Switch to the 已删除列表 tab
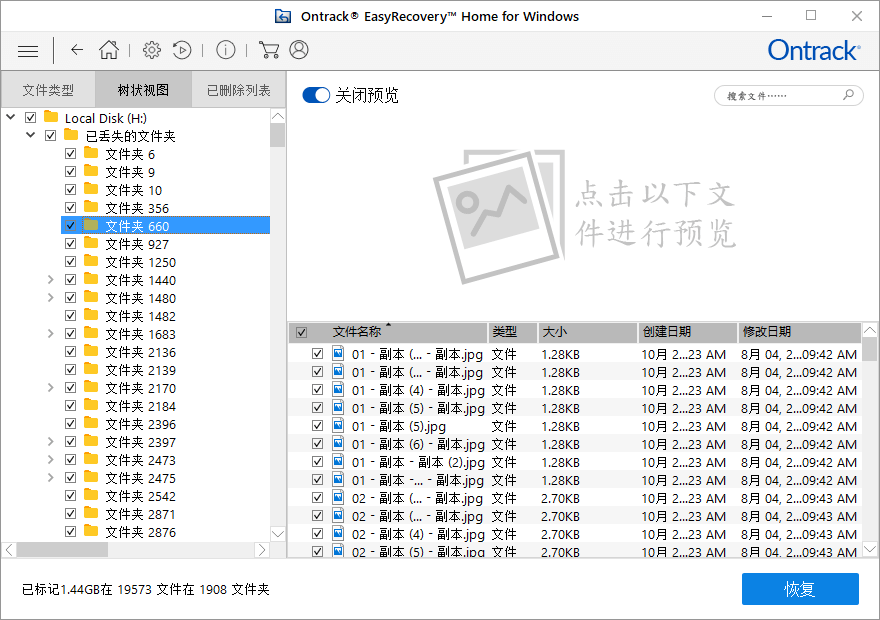The height and width of the screenshot is (620, 880). coord(239,89)
